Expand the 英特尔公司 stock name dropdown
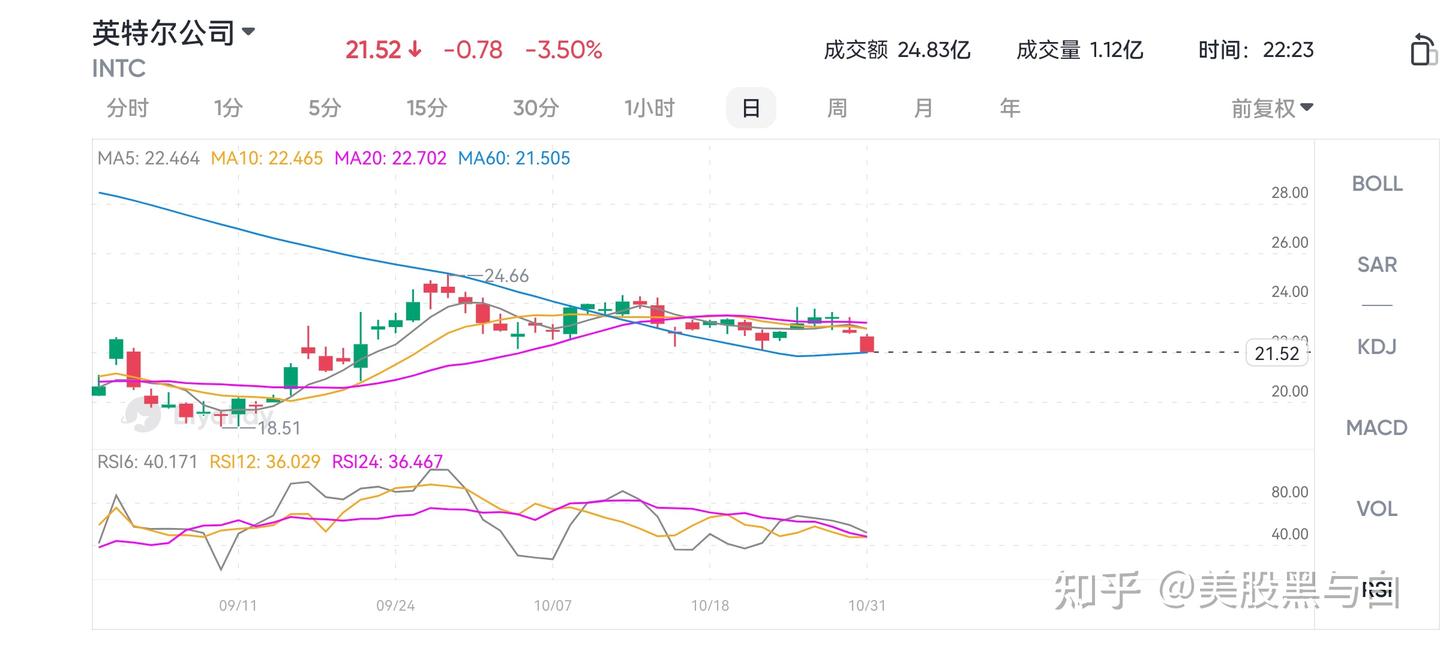1440x648 pixels. pyautogui.click(x=249, y=32)
